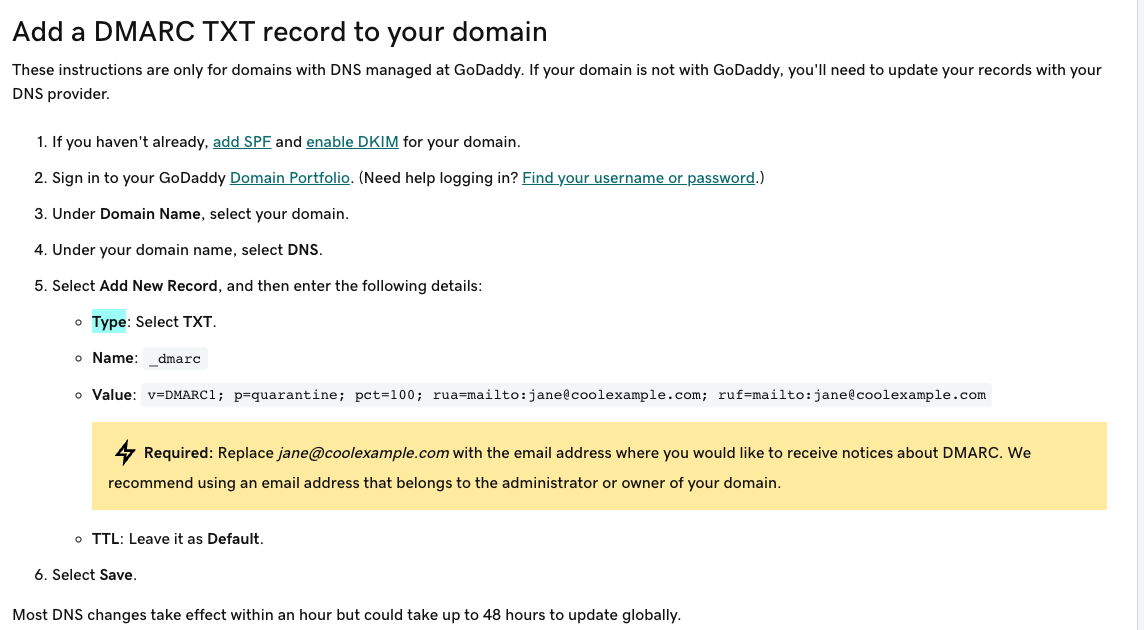Go to the Domain Portfolio link
The height and width of the screenshot is (630, 1144).
[290, 177]
